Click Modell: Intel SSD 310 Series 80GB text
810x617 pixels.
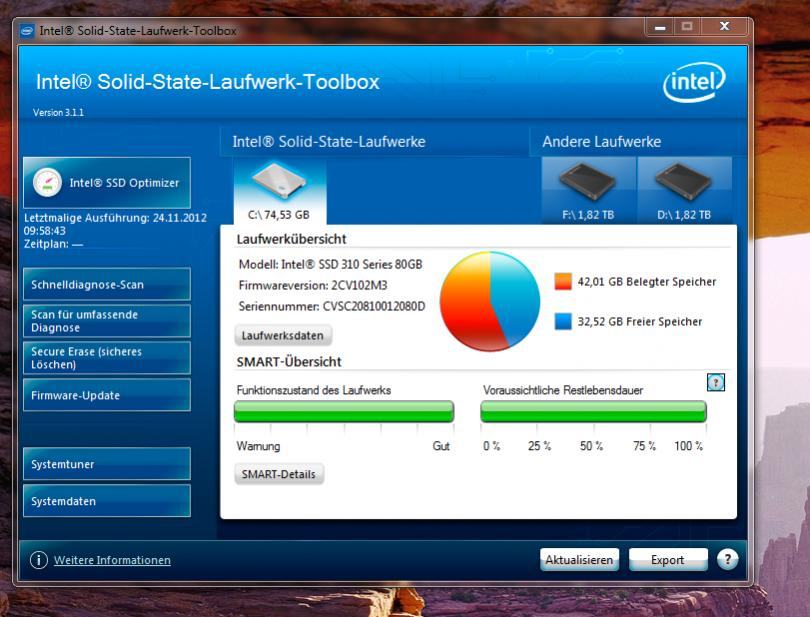coord(330,265)
